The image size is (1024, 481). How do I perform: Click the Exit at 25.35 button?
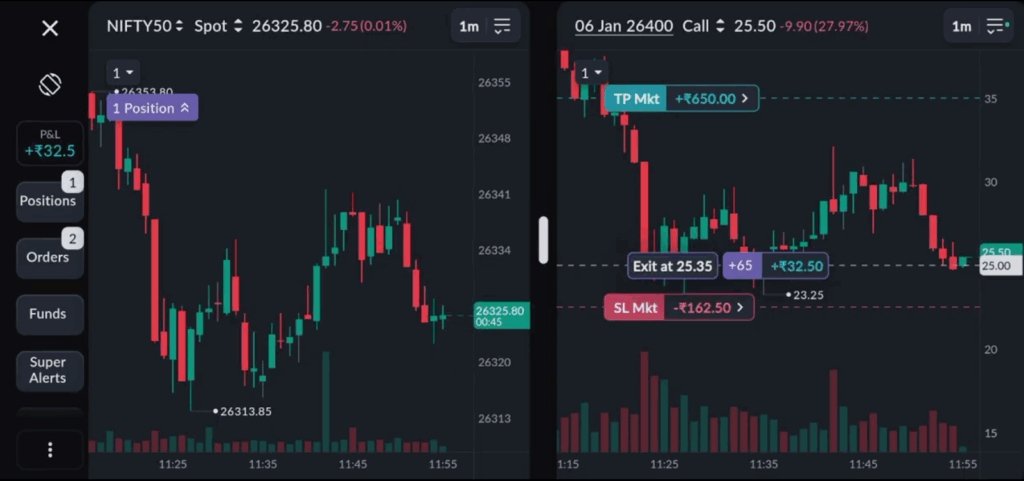[673, 266]
